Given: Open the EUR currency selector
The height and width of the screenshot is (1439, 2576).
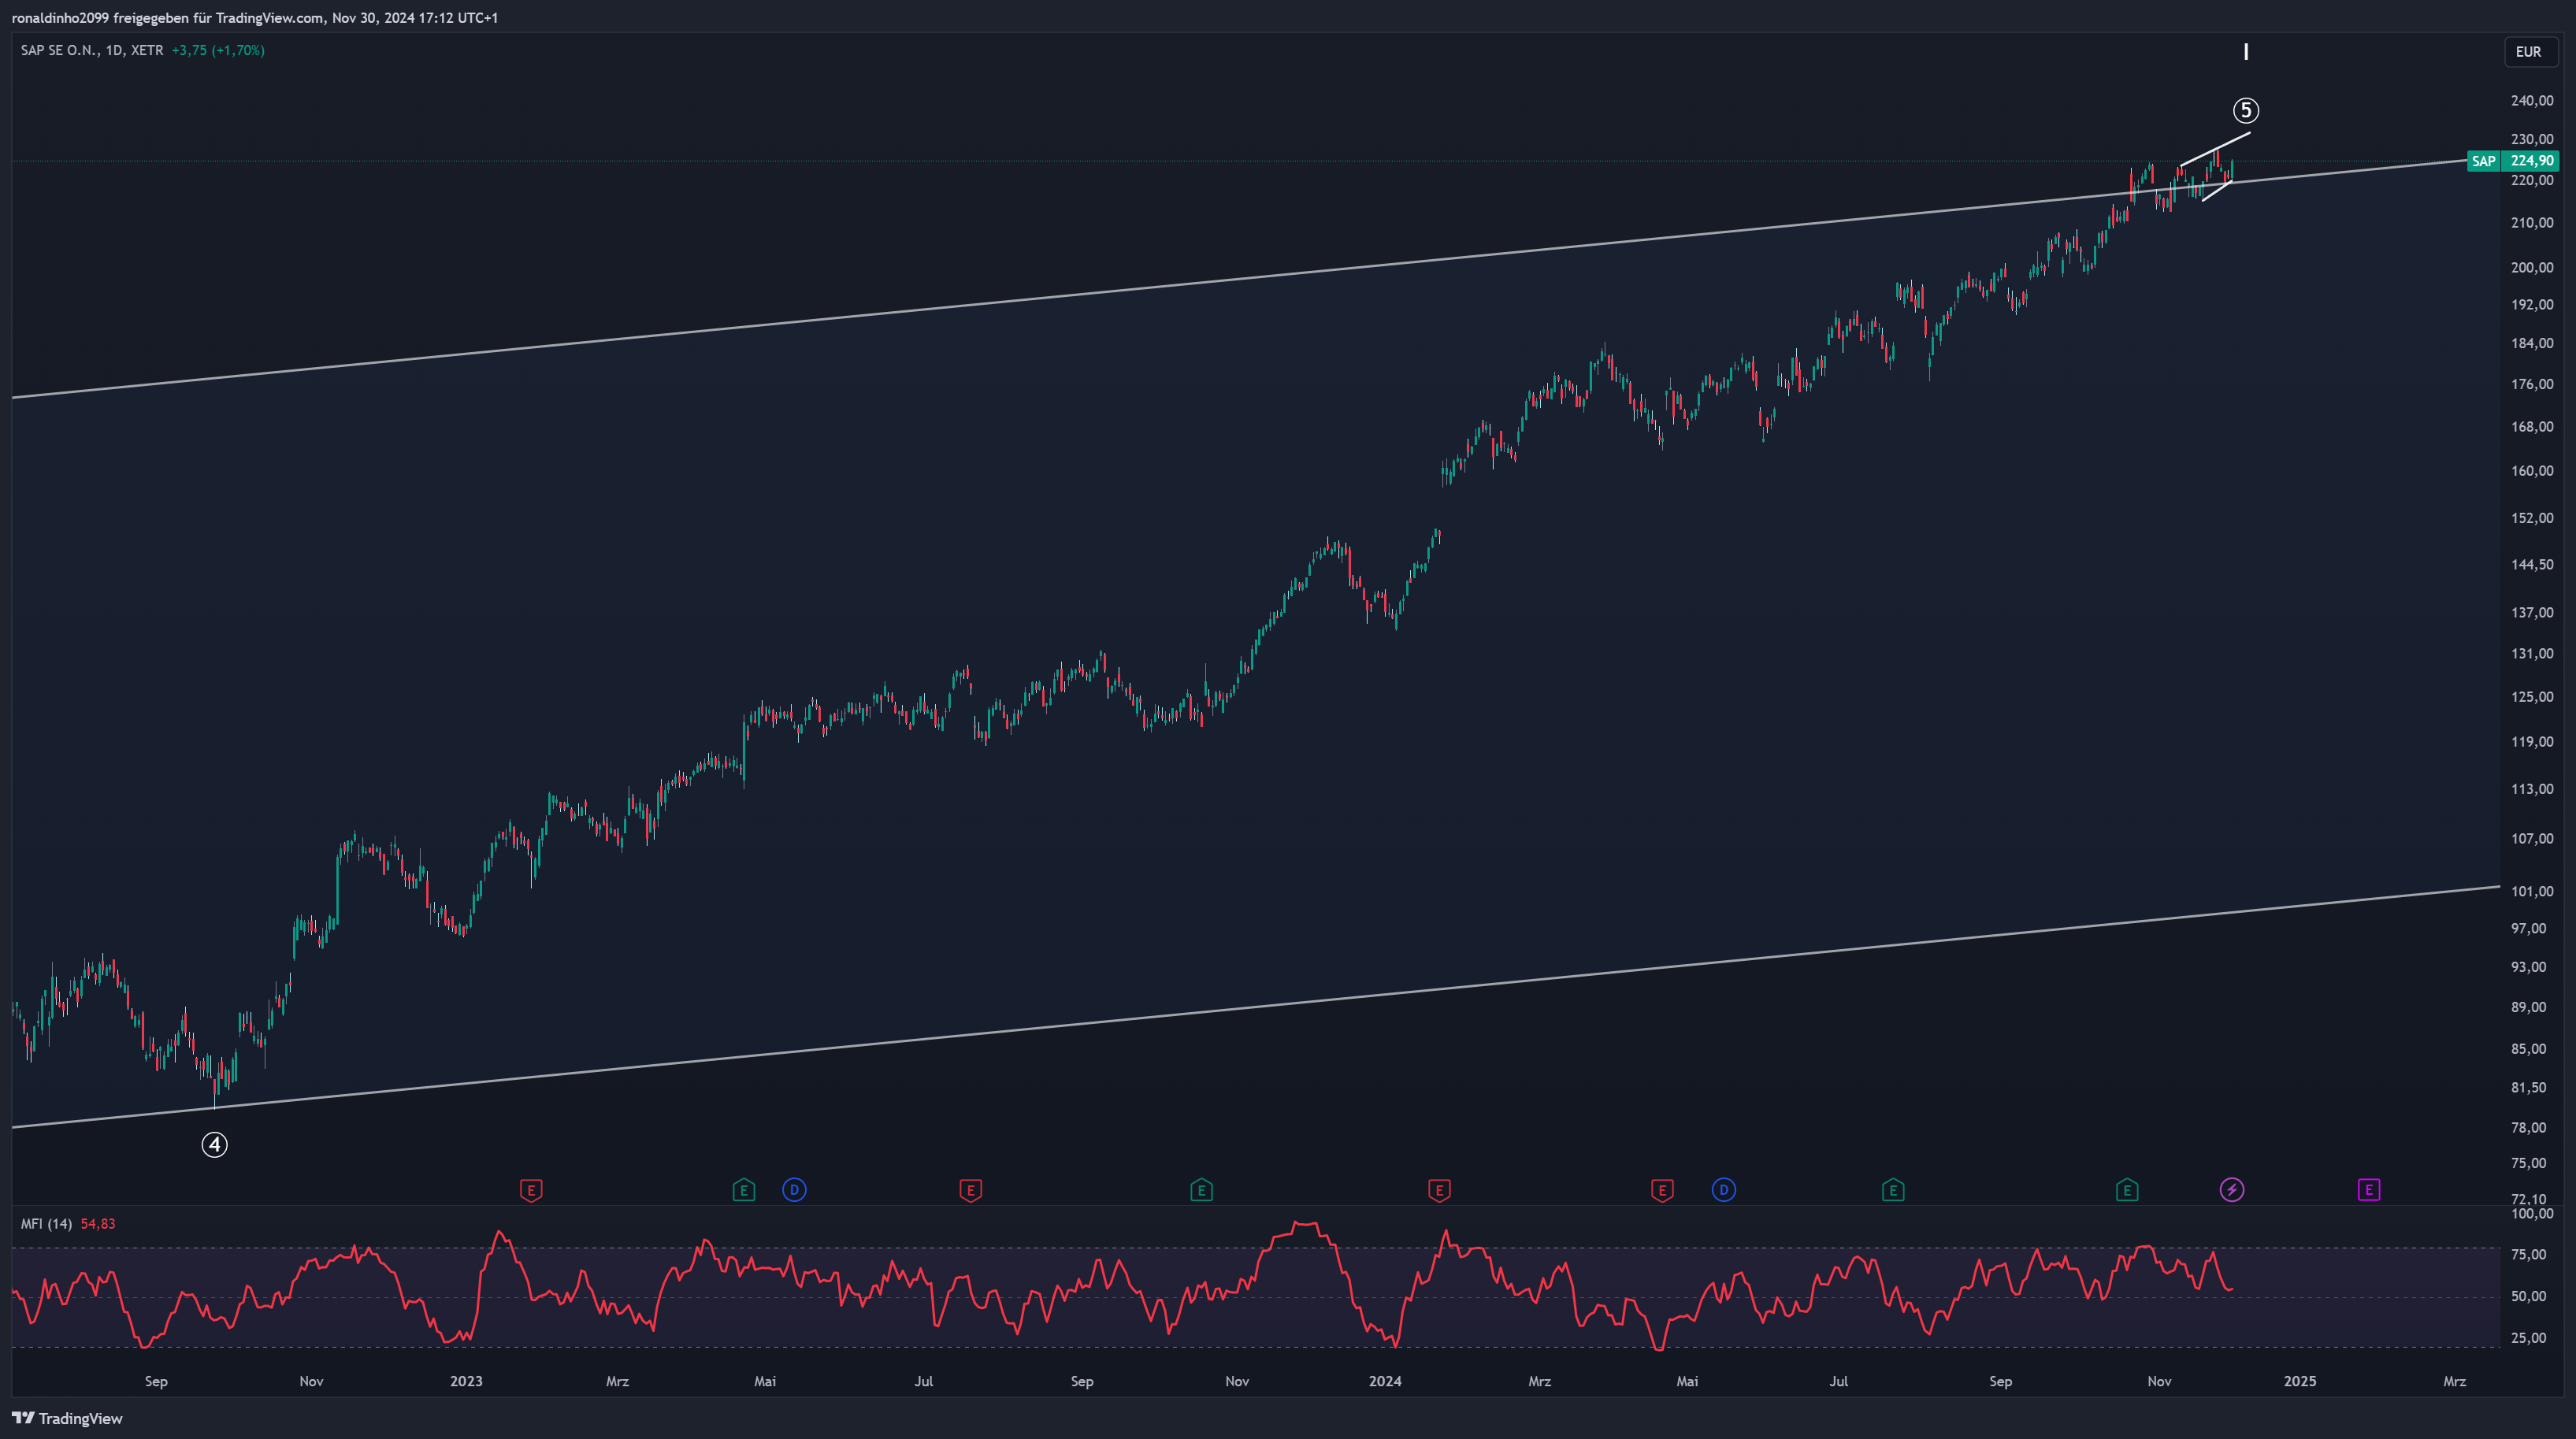Looking at the screenshot, I should coord(2529,52).
